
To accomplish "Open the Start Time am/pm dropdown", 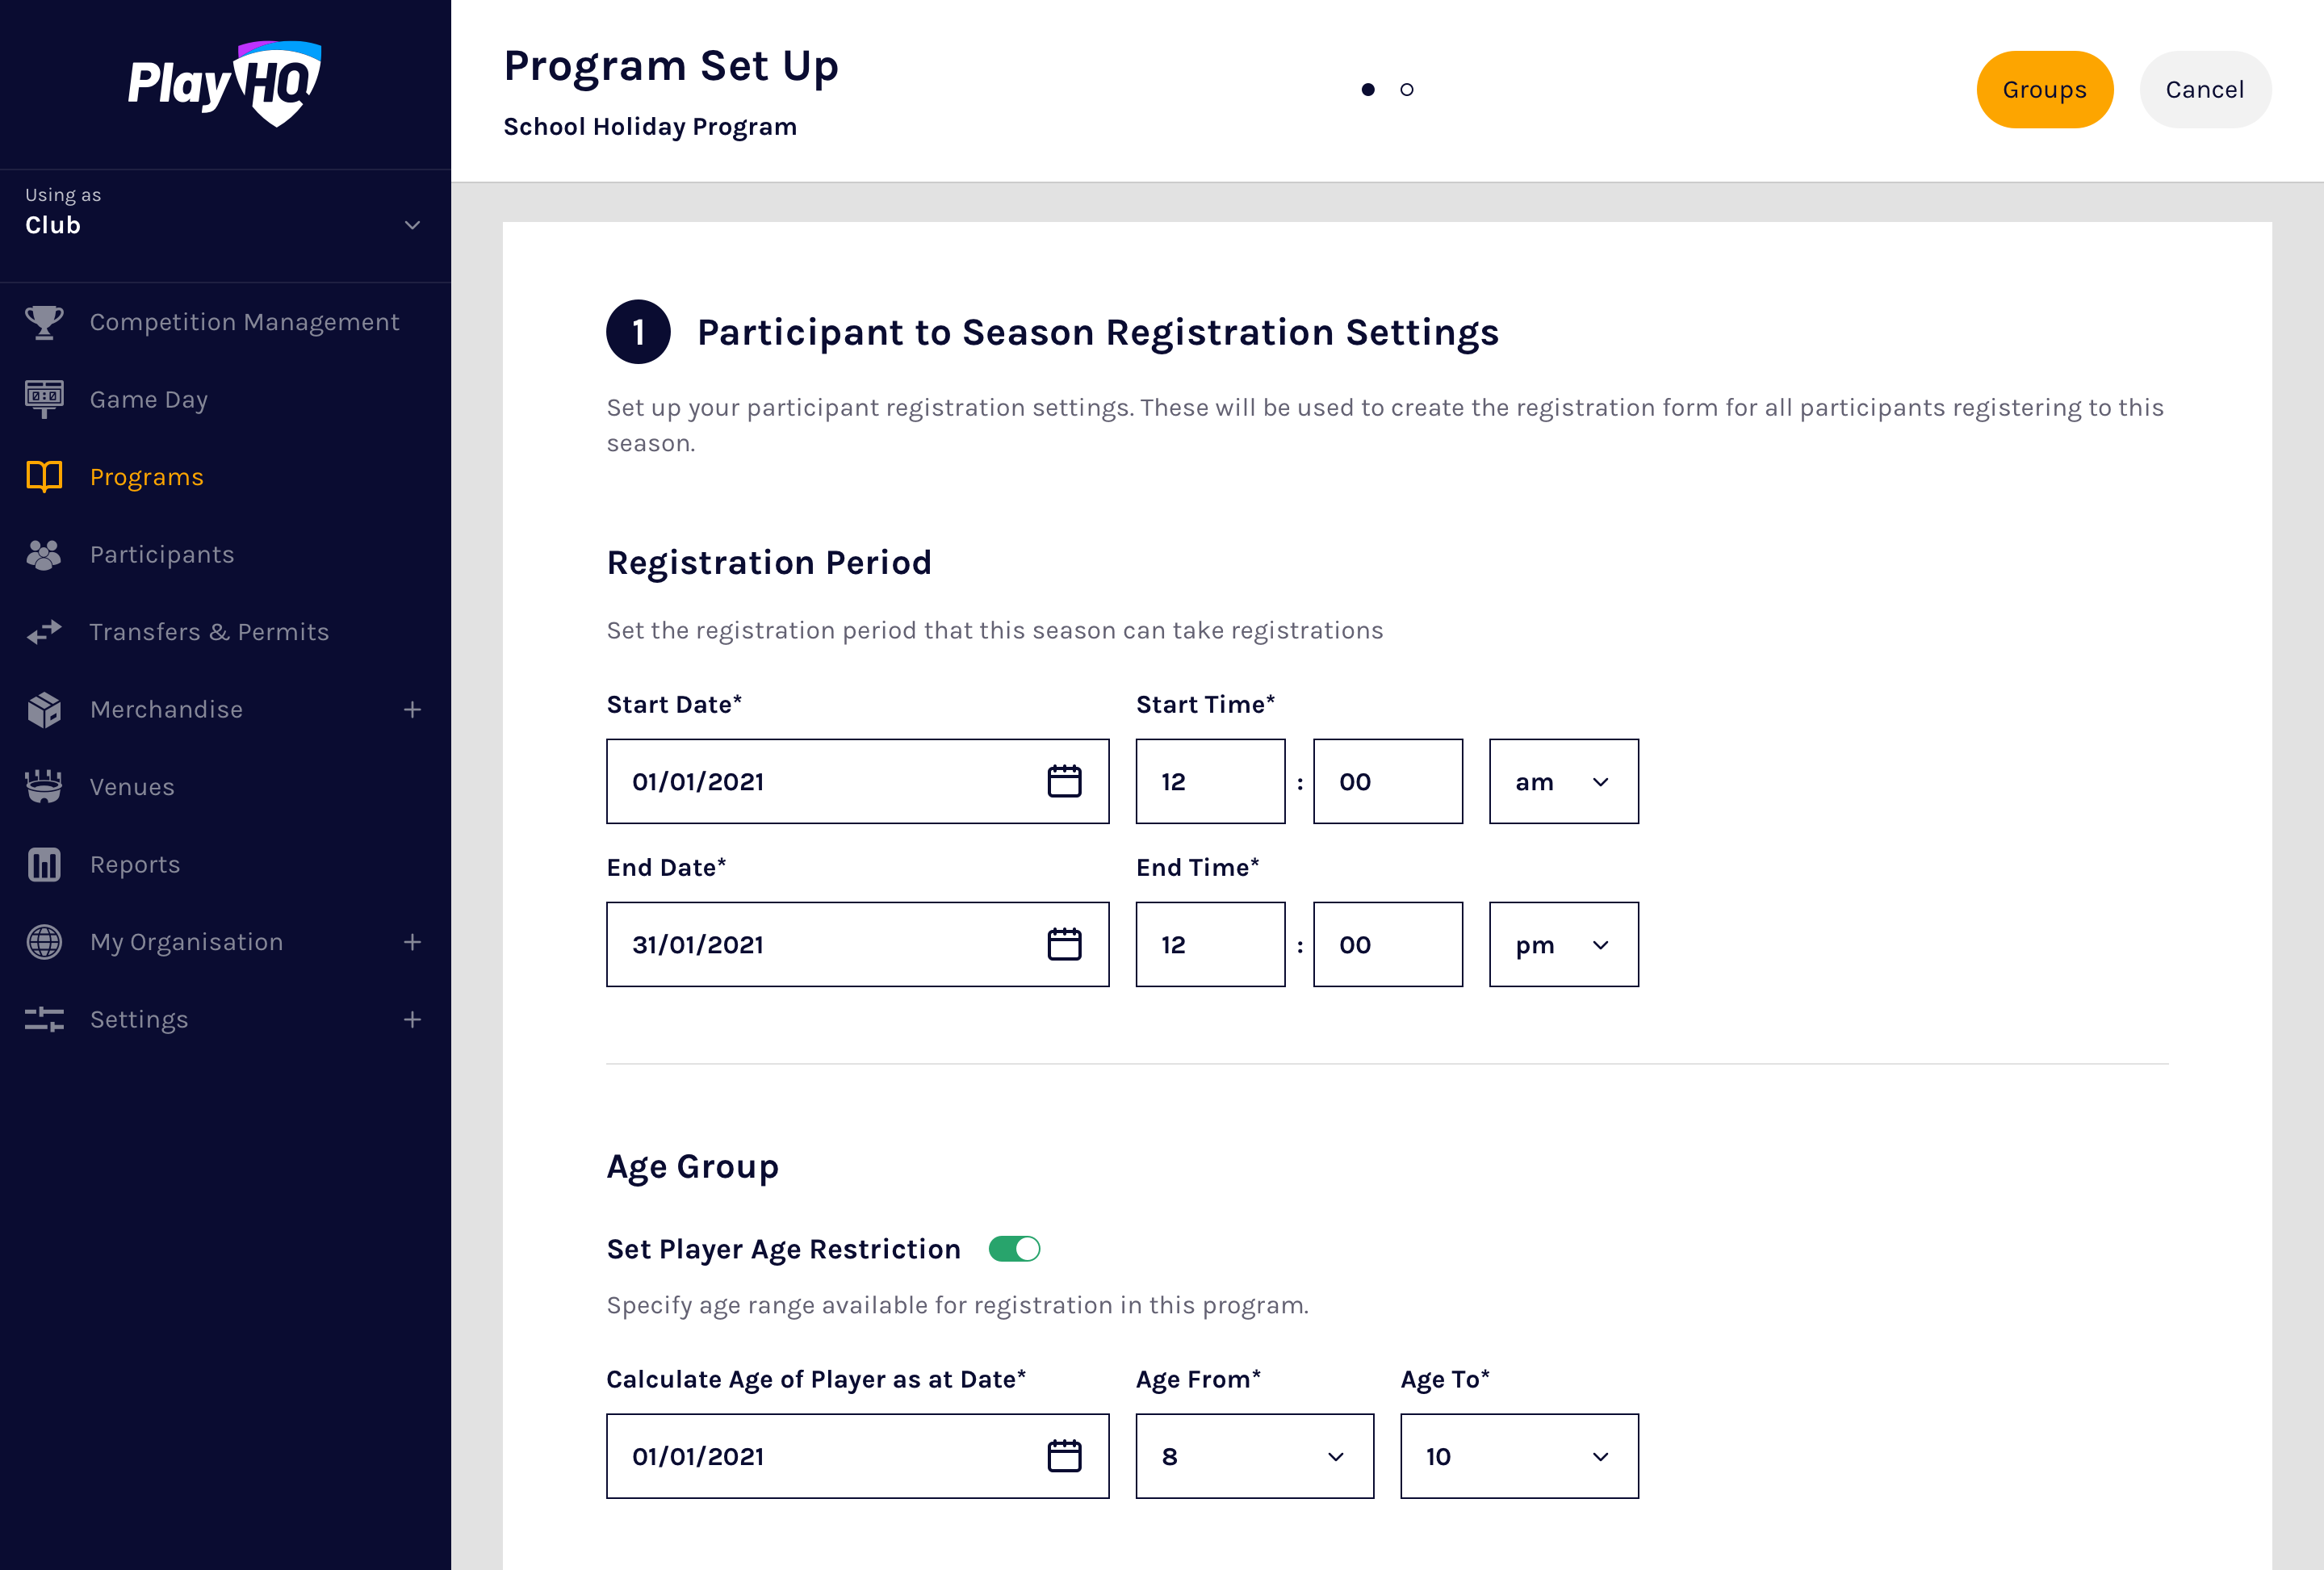I will pyautogui.click(x=1563, y=782).
